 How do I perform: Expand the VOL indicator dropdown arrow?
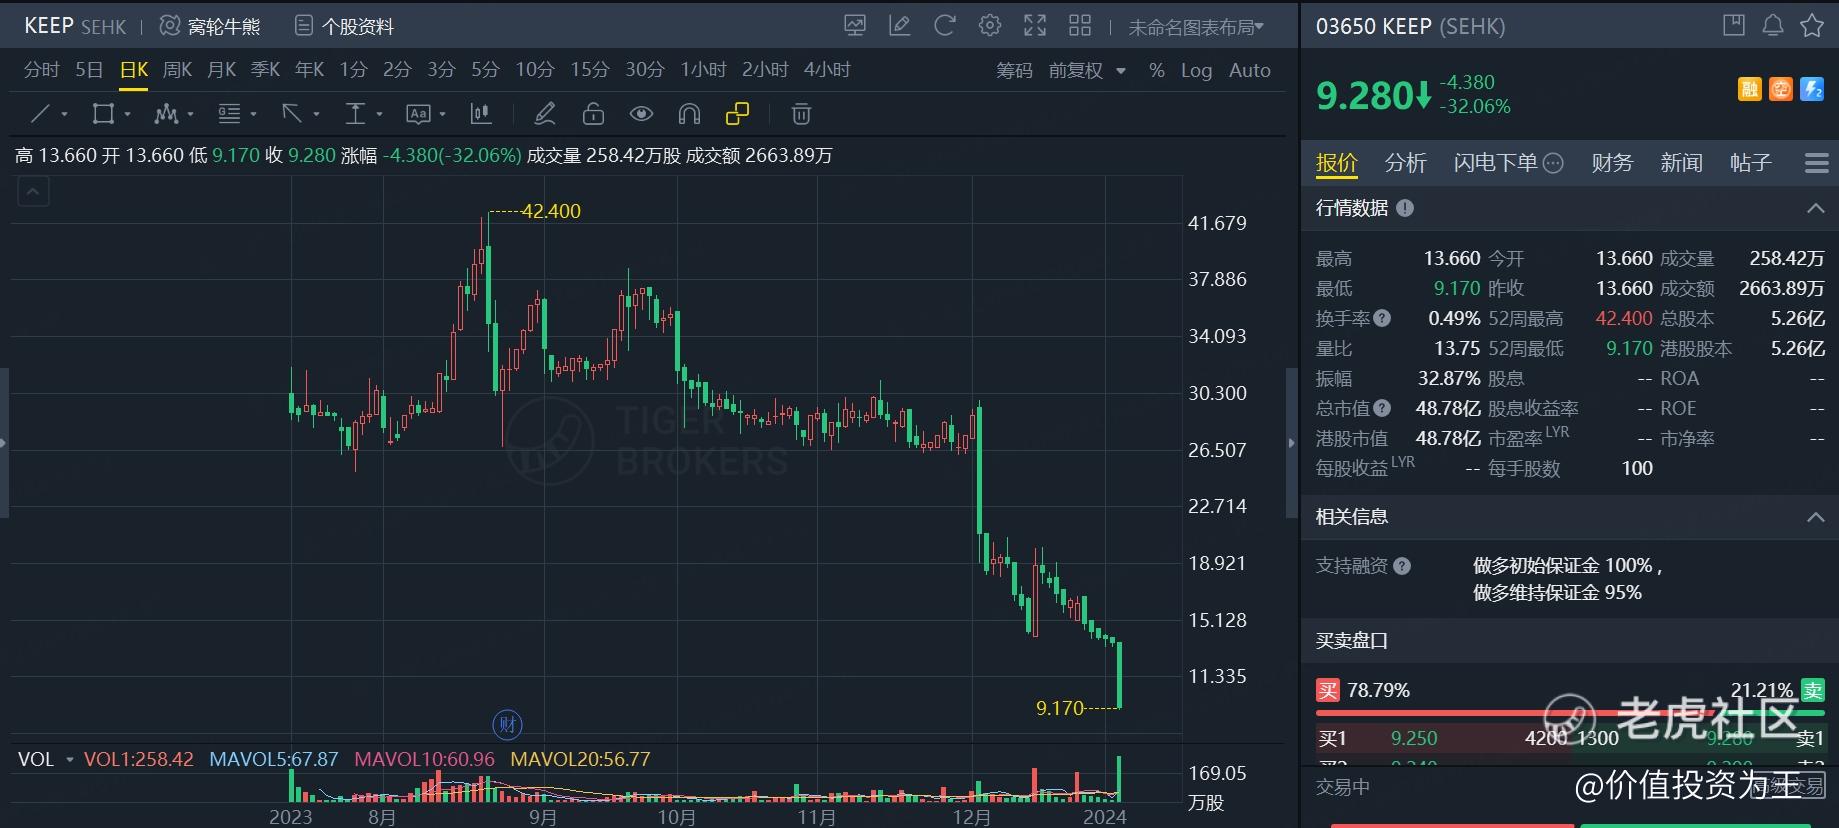(x=70, y=760)
